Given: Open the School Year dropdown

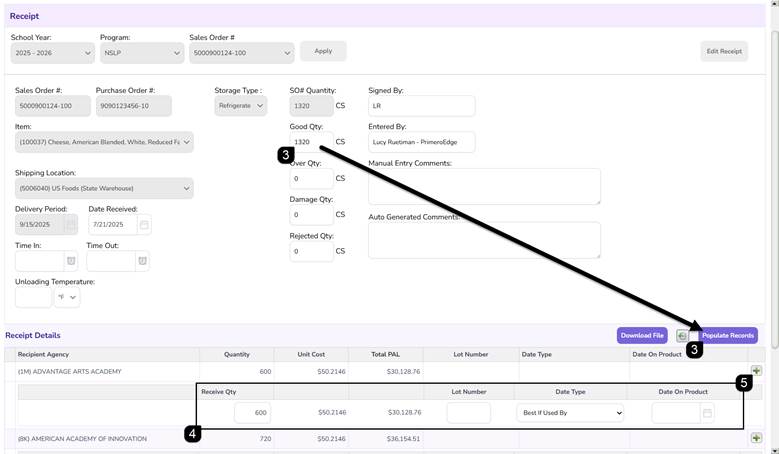Looking at the screenshot, I should (x=53, y=53).
